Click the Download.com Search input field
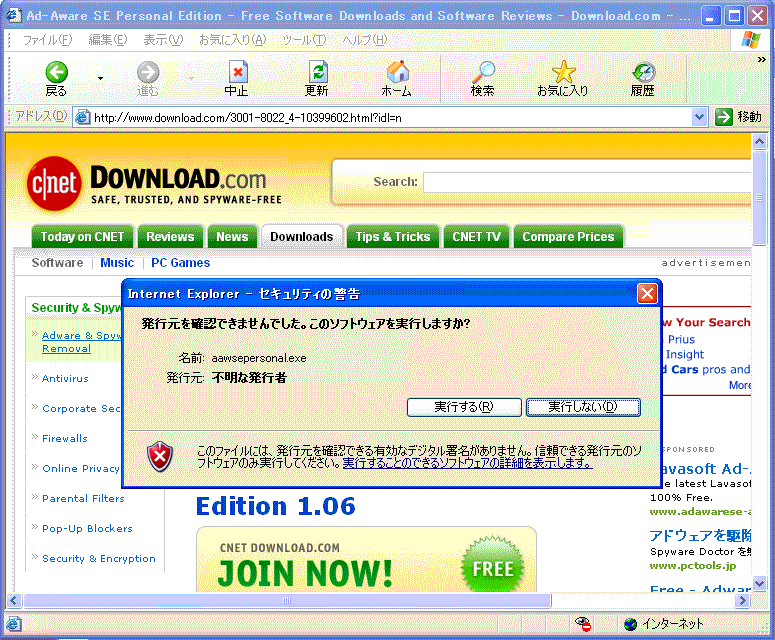Screen dimensions: 775x640 pyautogui.click(x=587, y=182)
